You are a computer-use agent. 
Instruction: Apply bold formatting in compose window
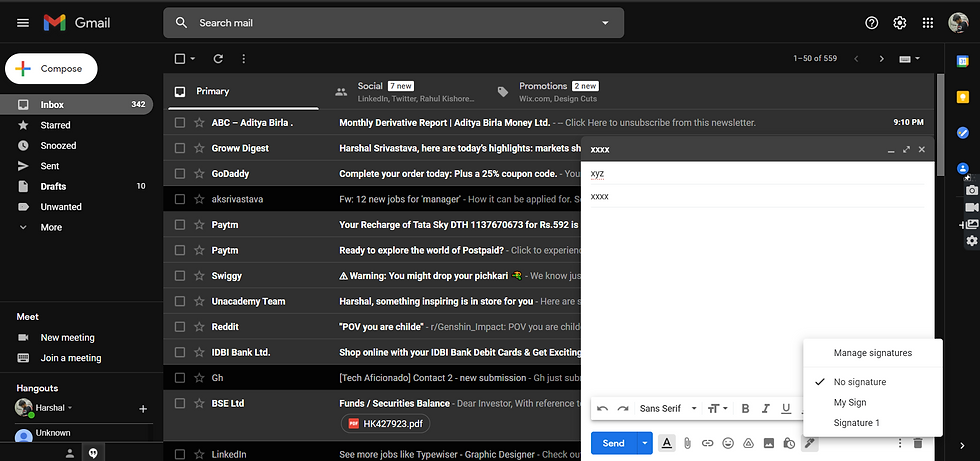[745, 409]
